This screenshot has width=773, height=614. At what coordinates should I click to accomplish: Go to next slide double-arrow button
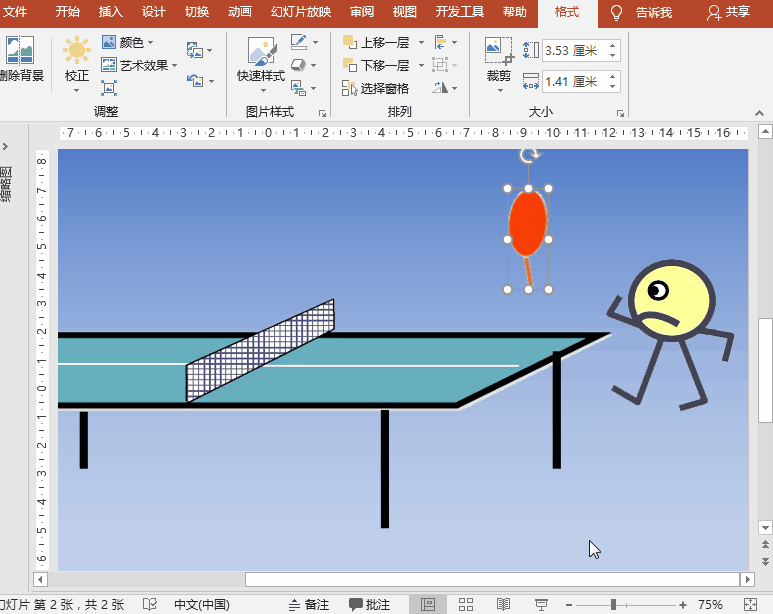(765, 562)
